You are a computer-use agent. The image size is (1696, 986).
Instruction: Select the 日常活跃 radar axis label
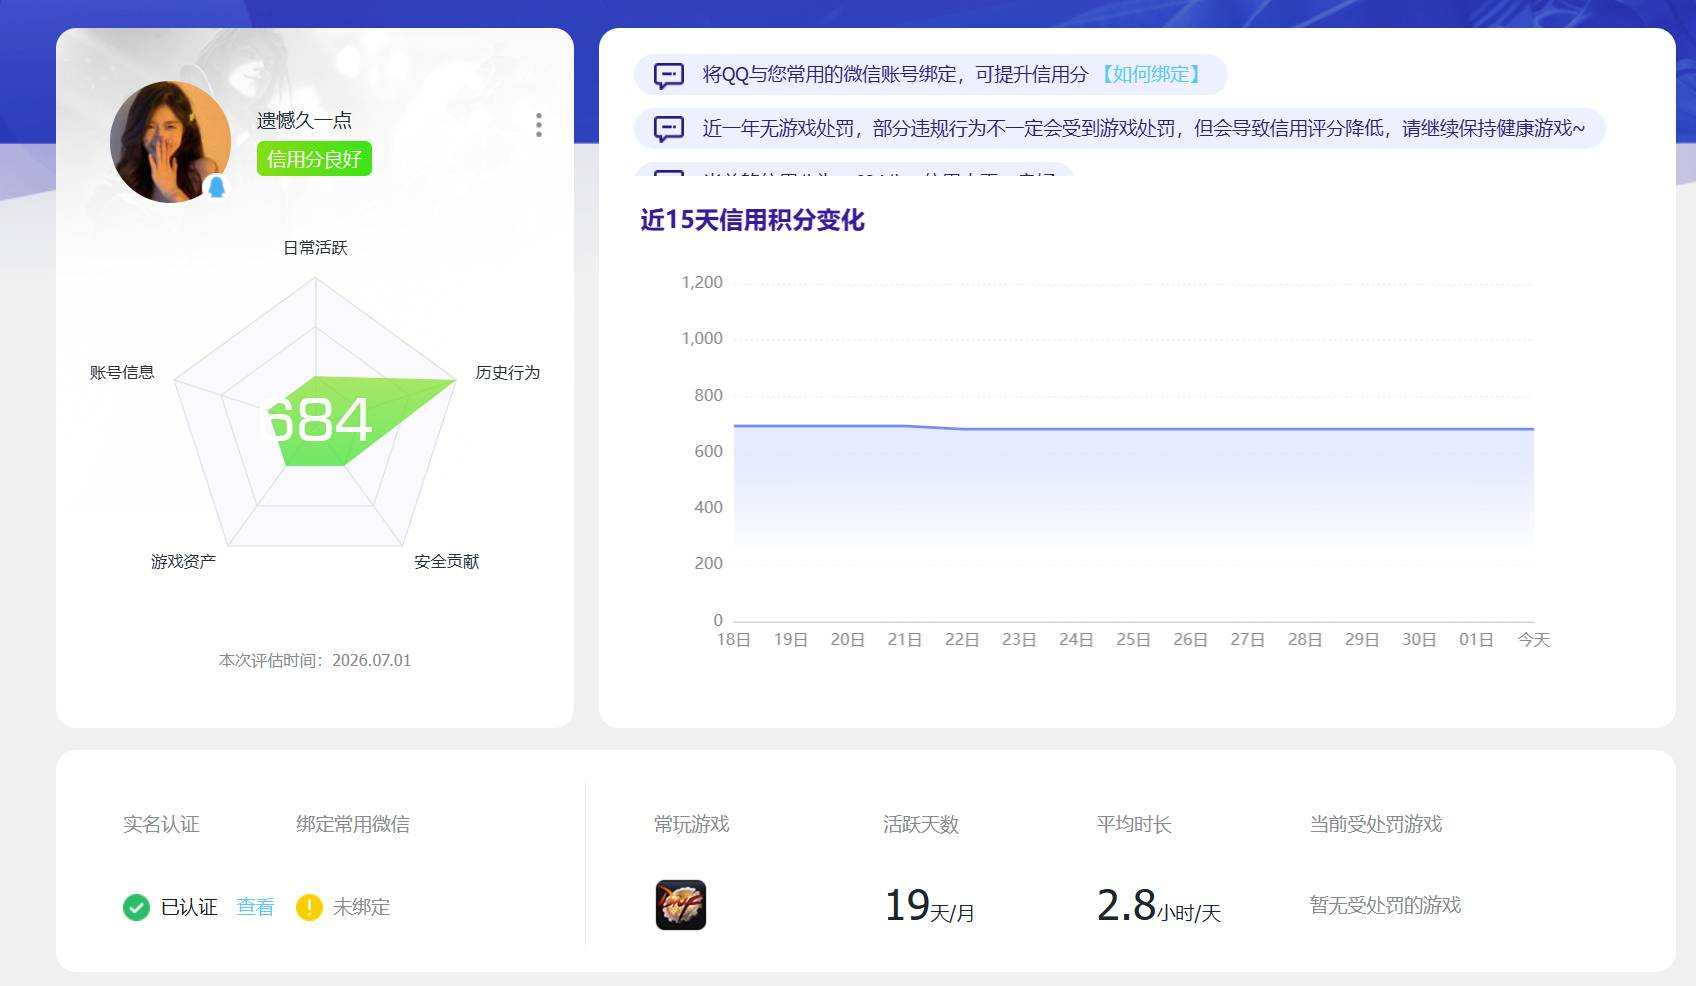coord(315,248)
